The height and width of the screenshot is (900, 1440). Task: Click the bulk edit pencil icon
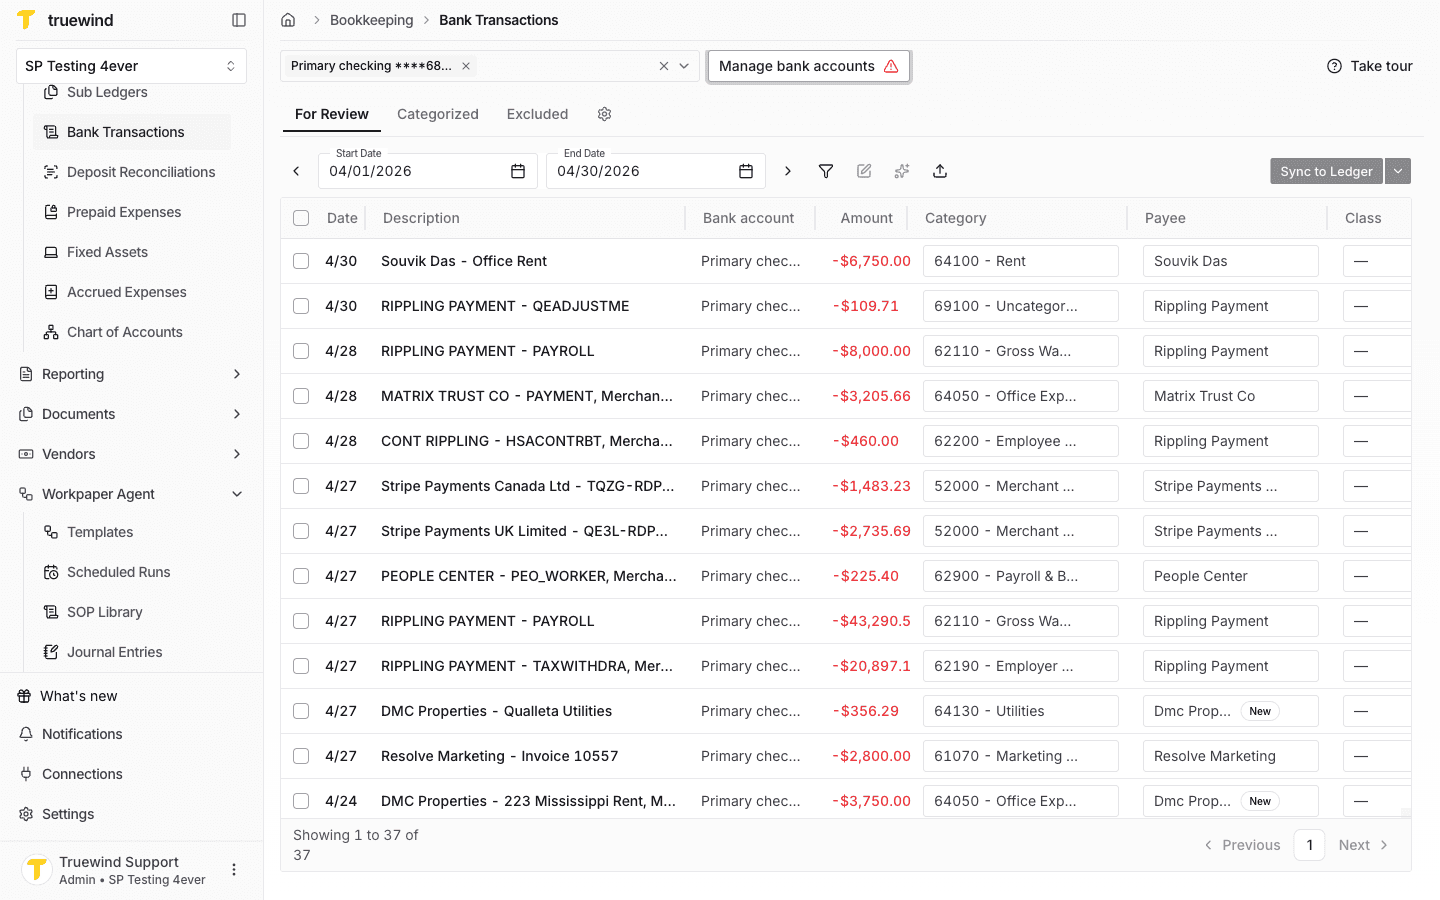[864, 171]
